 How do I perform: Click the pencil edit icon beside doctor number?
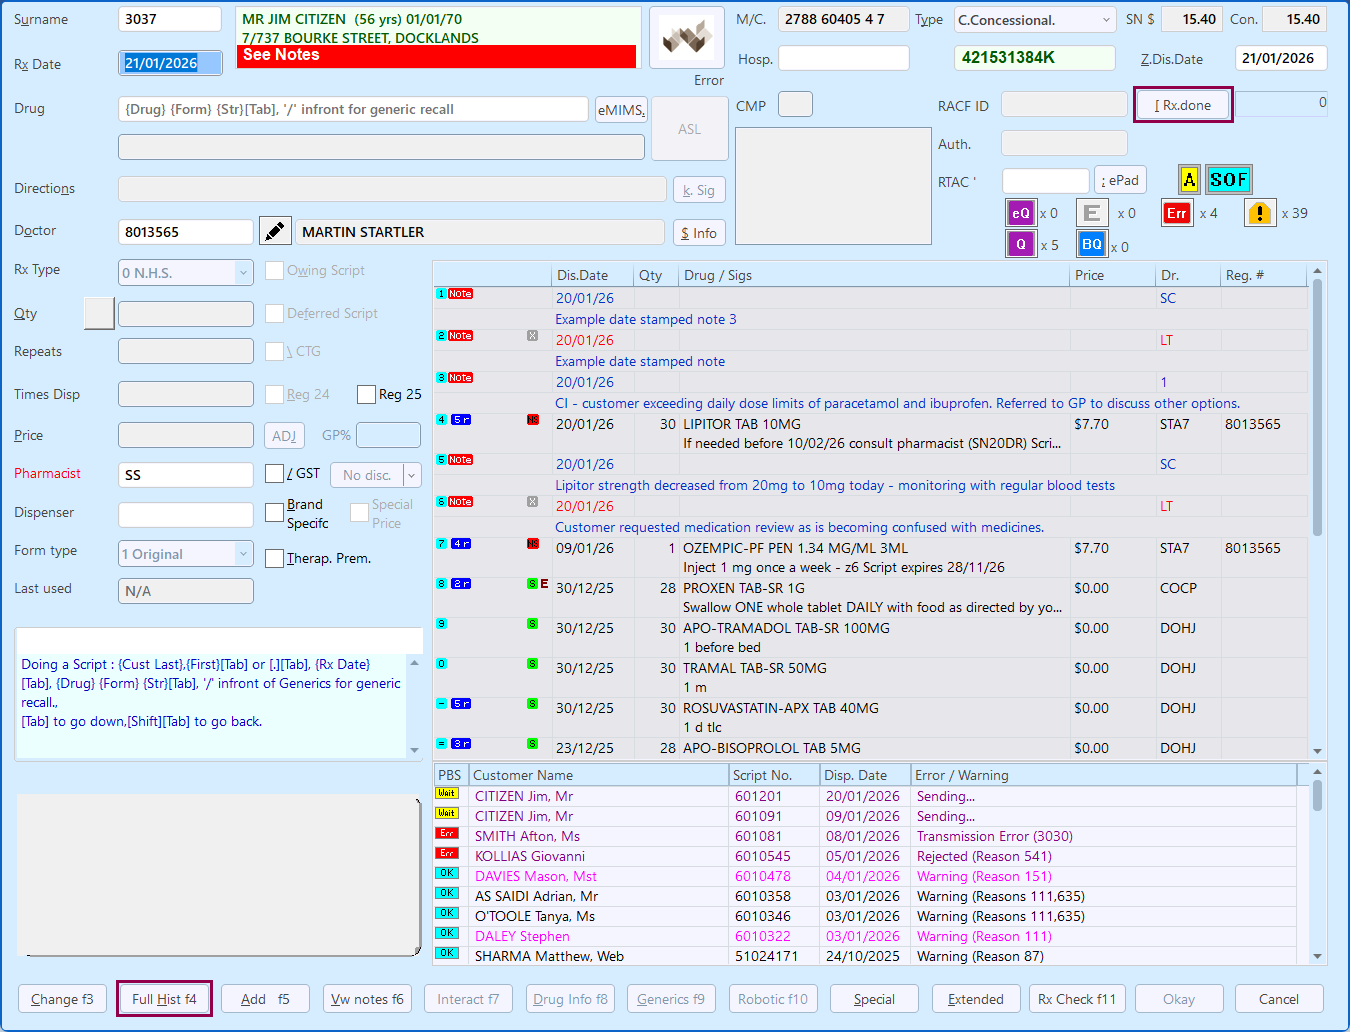275,231
